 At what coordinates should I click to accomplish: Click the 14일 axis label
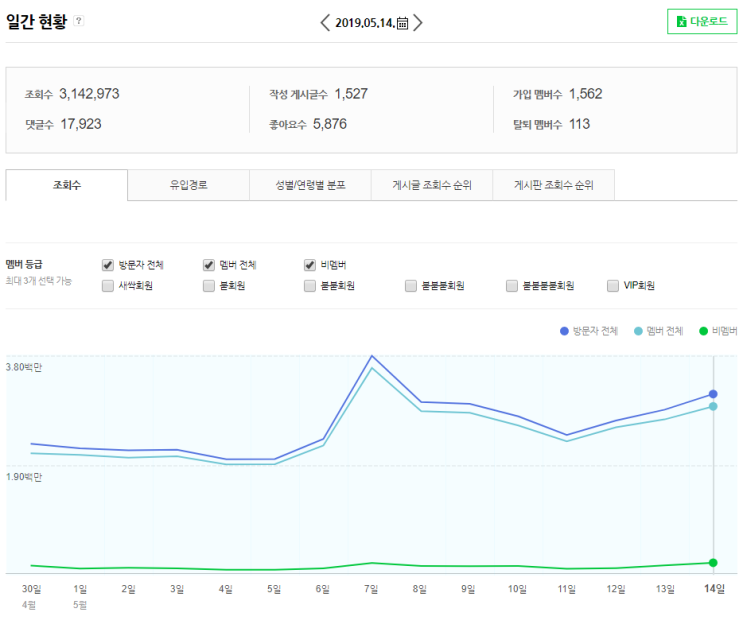click(x=714, y=589)
